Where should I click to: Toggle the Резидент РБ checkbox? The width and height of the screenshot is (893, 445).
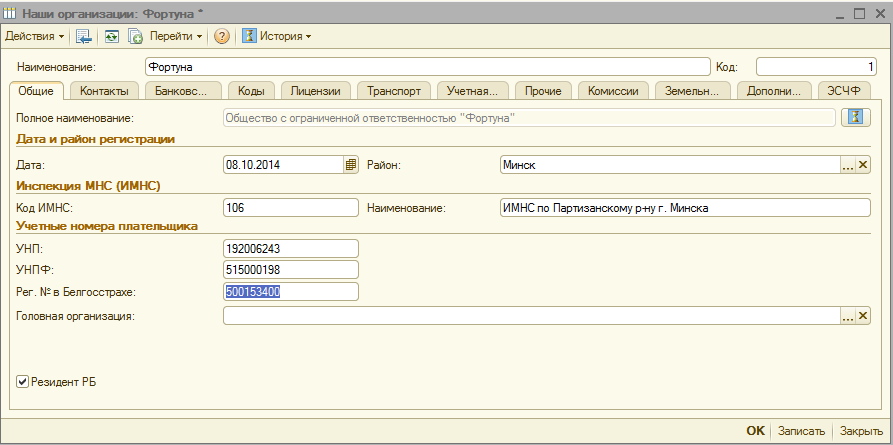click(x=22, y=381)
